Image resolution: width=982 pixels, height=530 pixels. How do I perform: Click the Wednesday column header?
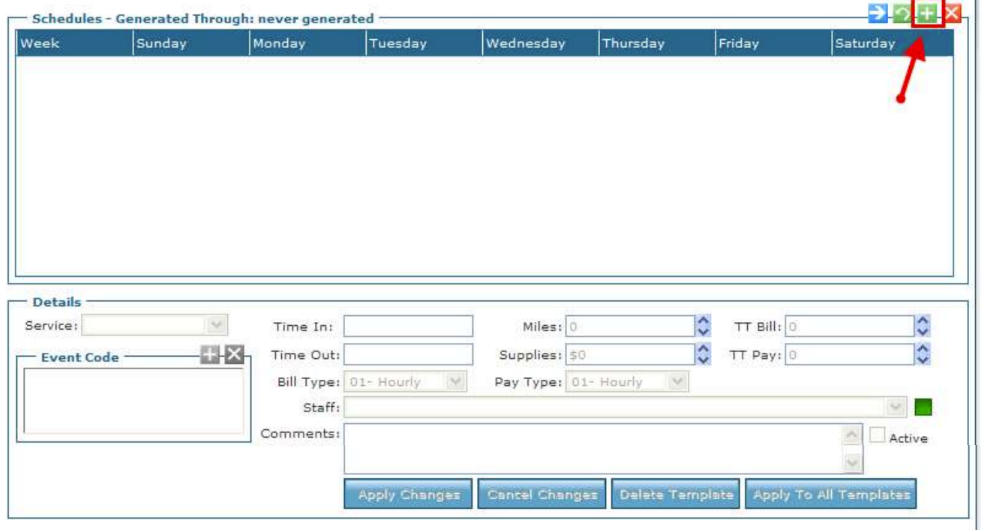tap(540, 43)
